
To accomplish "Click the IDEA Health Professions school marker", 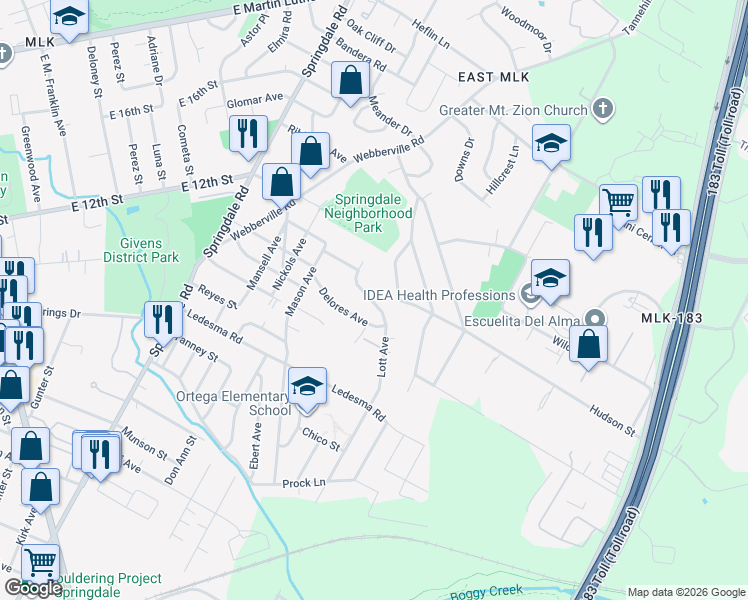I will click(550, 279).
